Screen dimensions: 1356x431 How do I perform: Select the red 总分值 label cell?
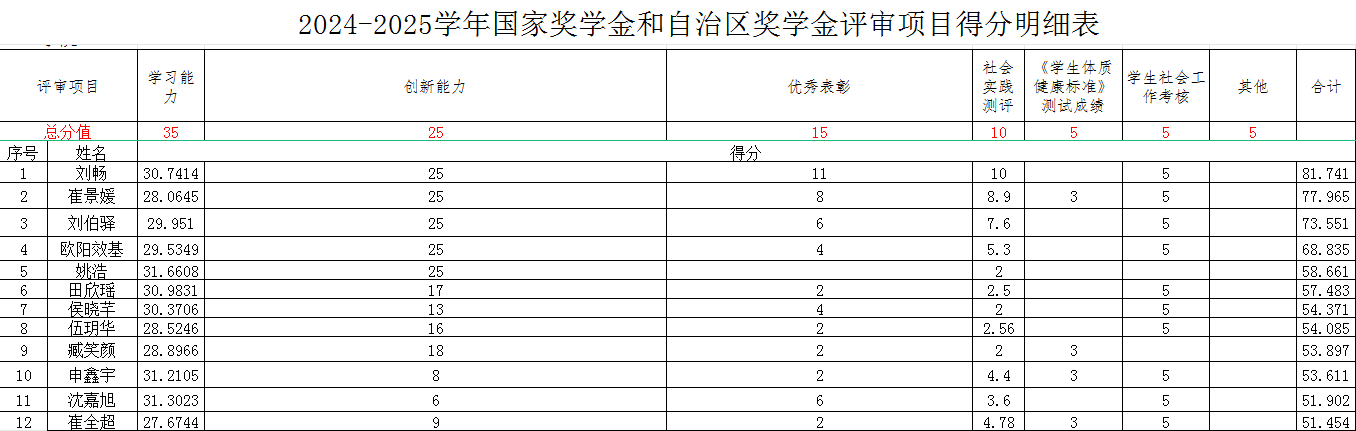(x=68, y=132)
